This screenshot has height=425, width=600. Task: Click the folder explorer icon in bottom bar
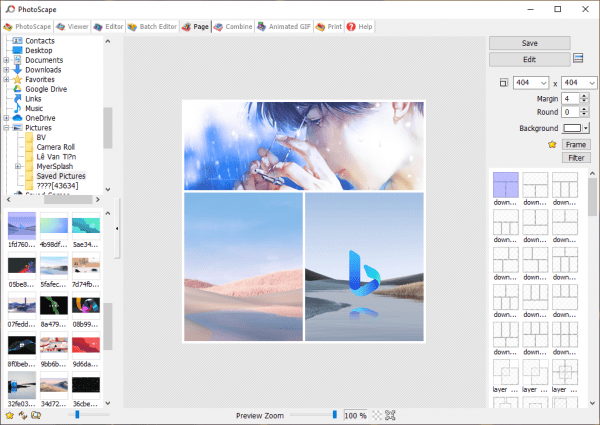coord(36,415)
